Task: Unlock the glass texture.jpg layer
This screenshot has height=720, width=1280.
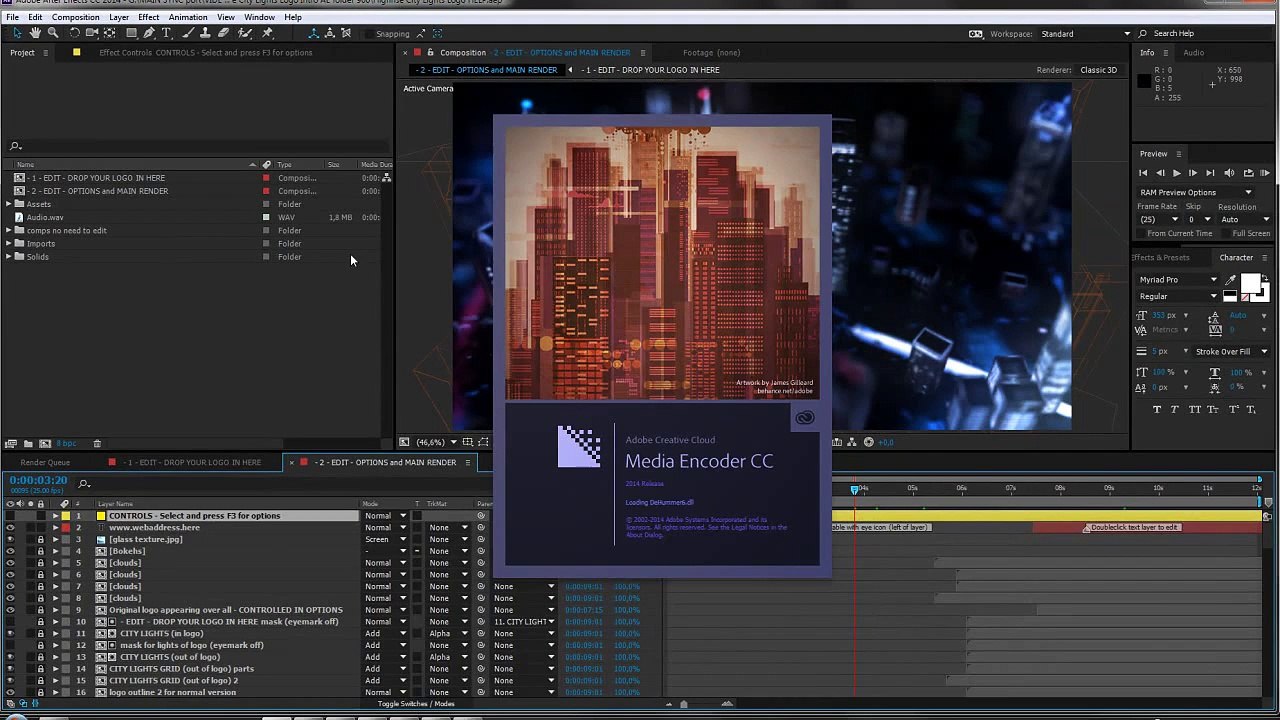Action: click(40, 539)
